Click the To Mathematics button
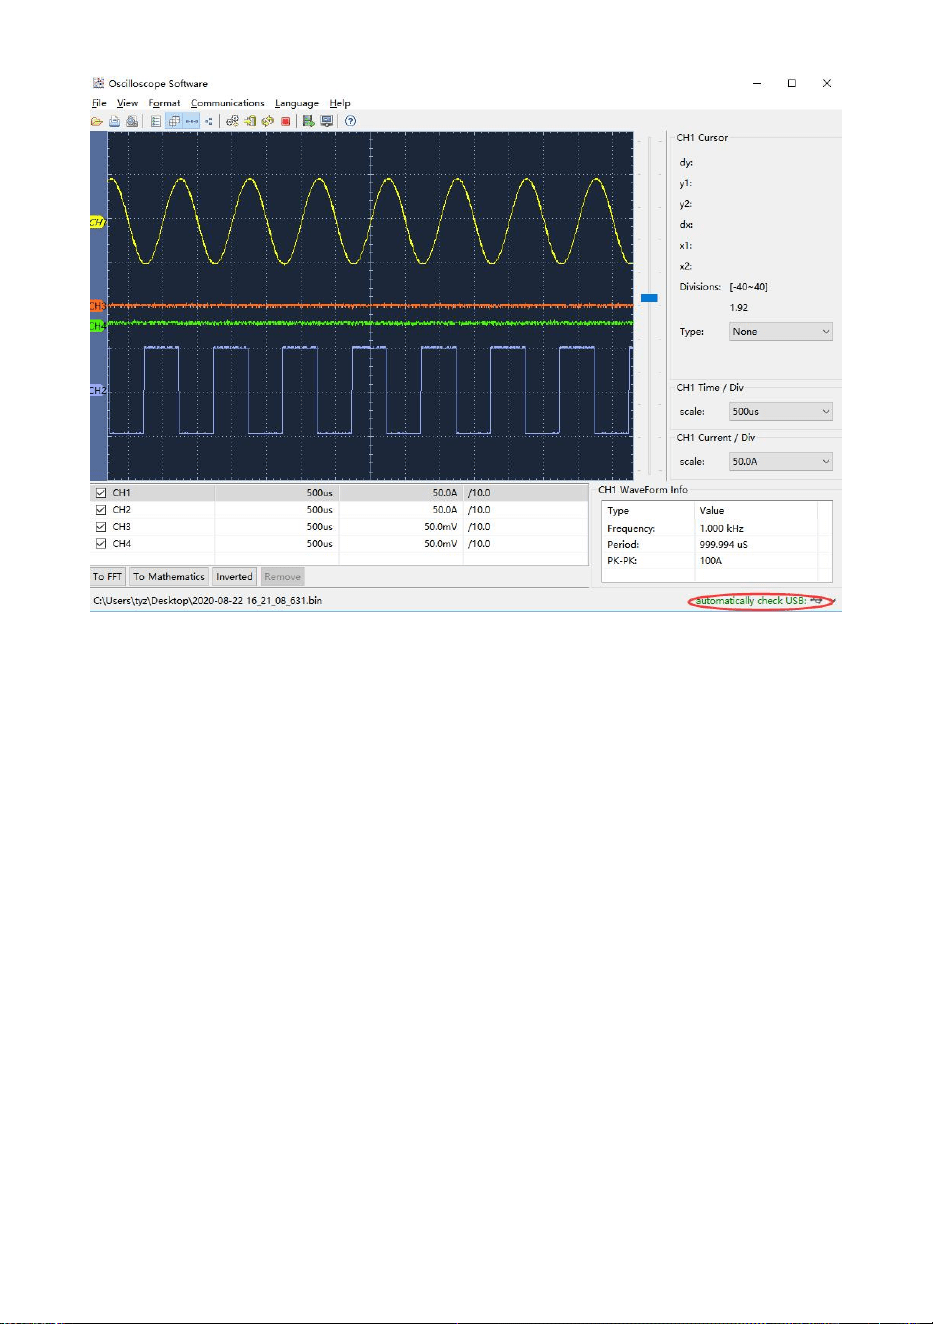The image size is (933, 1324). [169, 577]
